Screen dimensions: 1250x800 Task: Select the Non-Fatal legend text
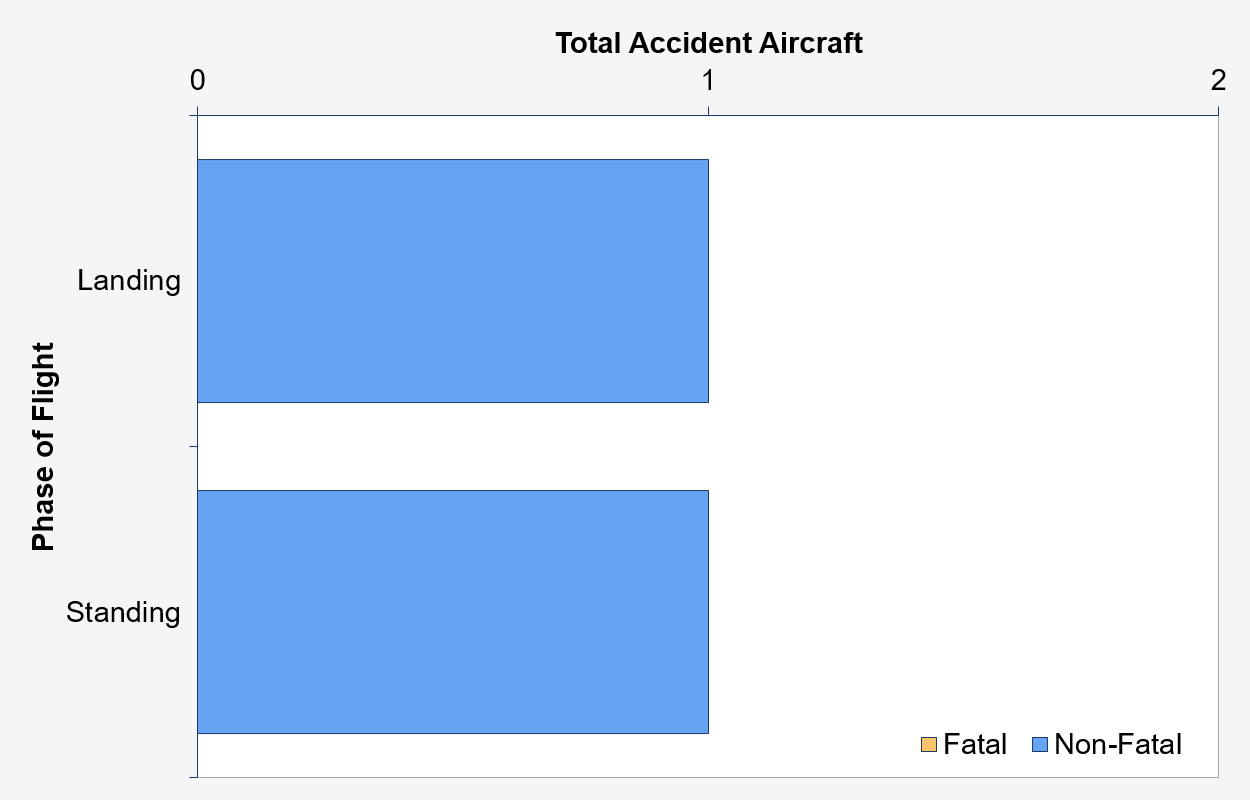[1118, 745]
